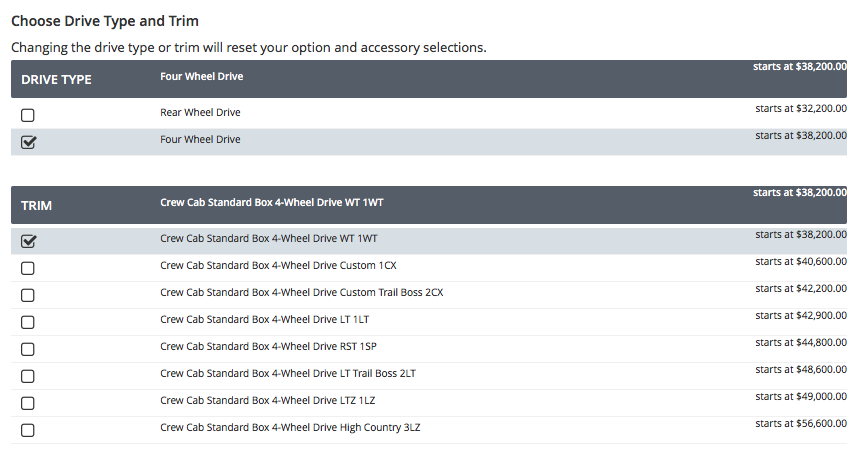Viewport: 856px width, 458px height.
Task: Enable the LT 1LT trim checkbox
Action: pos(28,322)
